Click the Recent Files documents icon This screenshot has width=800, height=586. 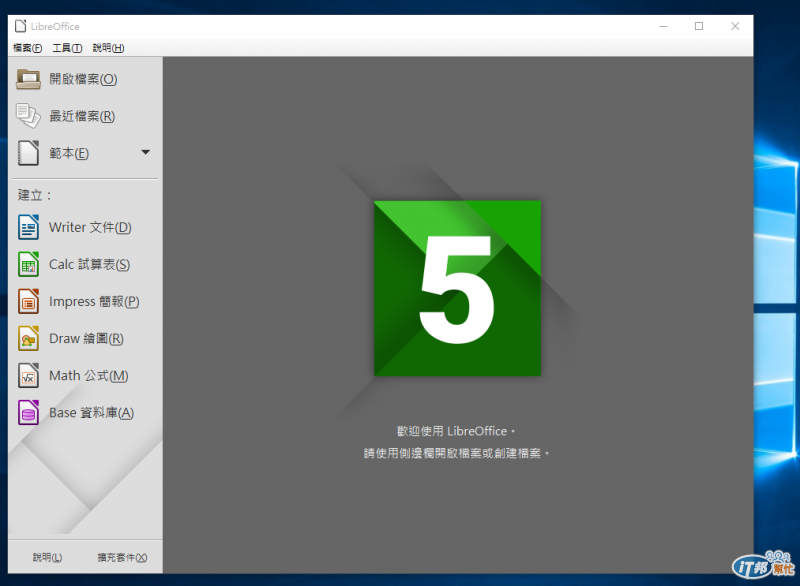28,116
